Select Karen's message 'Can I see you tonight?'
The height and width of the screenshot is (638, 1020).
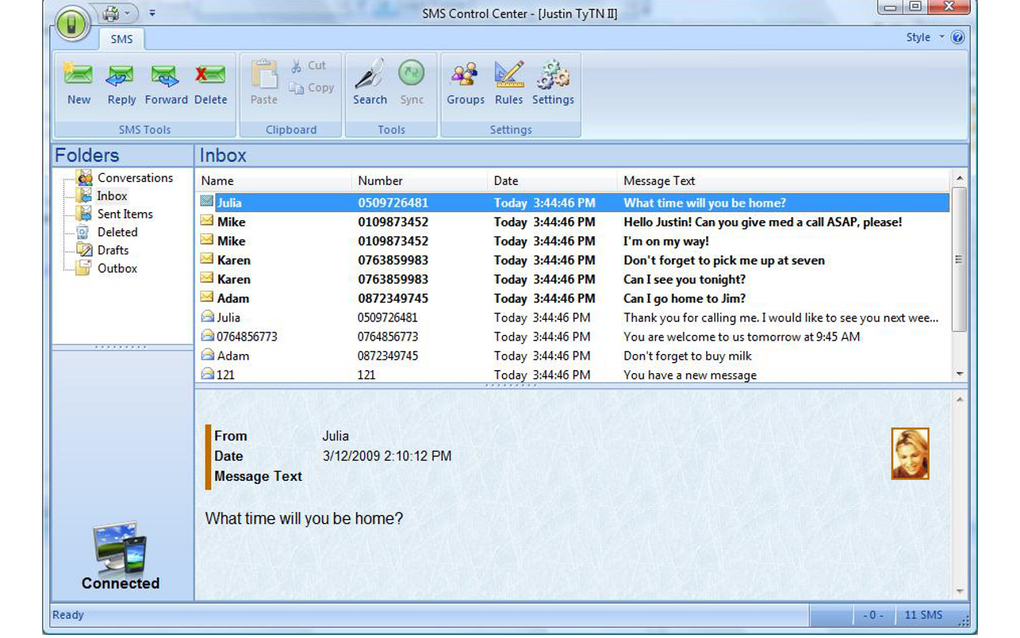[572, 279]
